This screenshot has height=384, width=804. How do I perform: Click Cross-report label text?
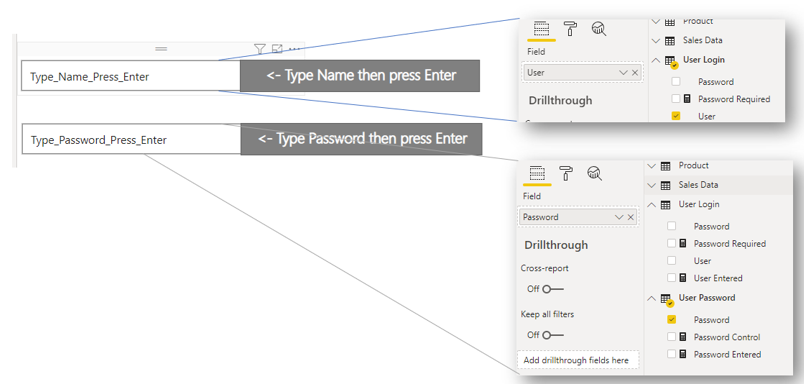(x=545, y=268)
